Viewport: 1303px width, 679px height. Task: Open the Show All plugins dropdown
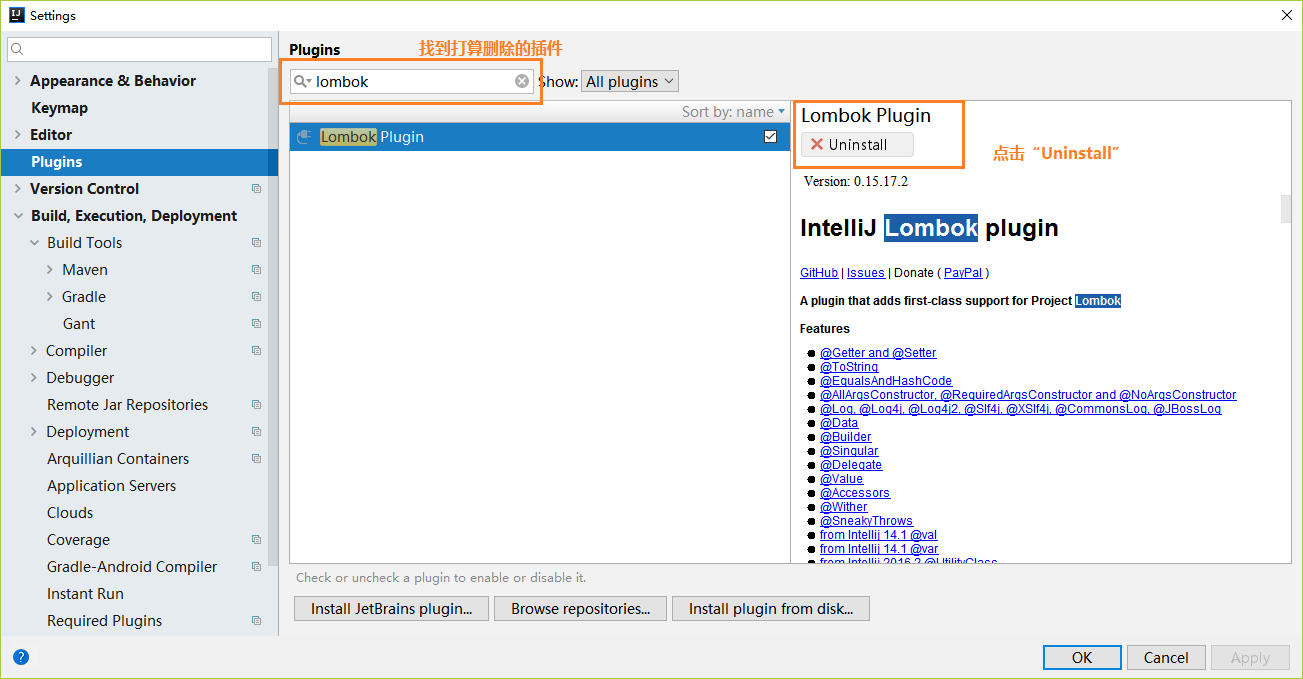(630, 81)
